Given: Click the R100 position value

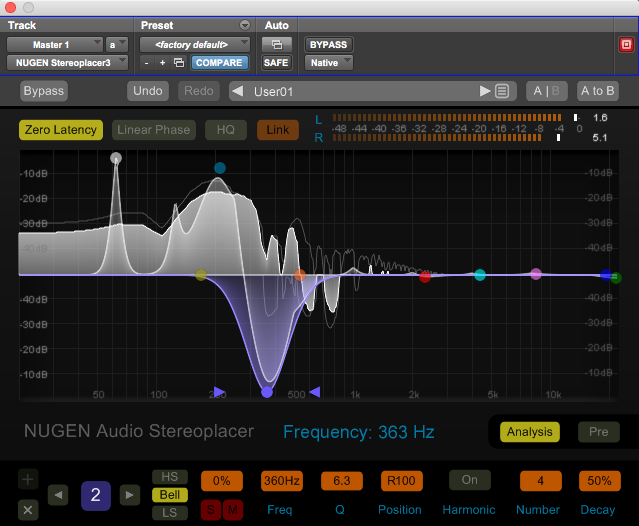Looking at the screenshot, I should click(401, 481).
